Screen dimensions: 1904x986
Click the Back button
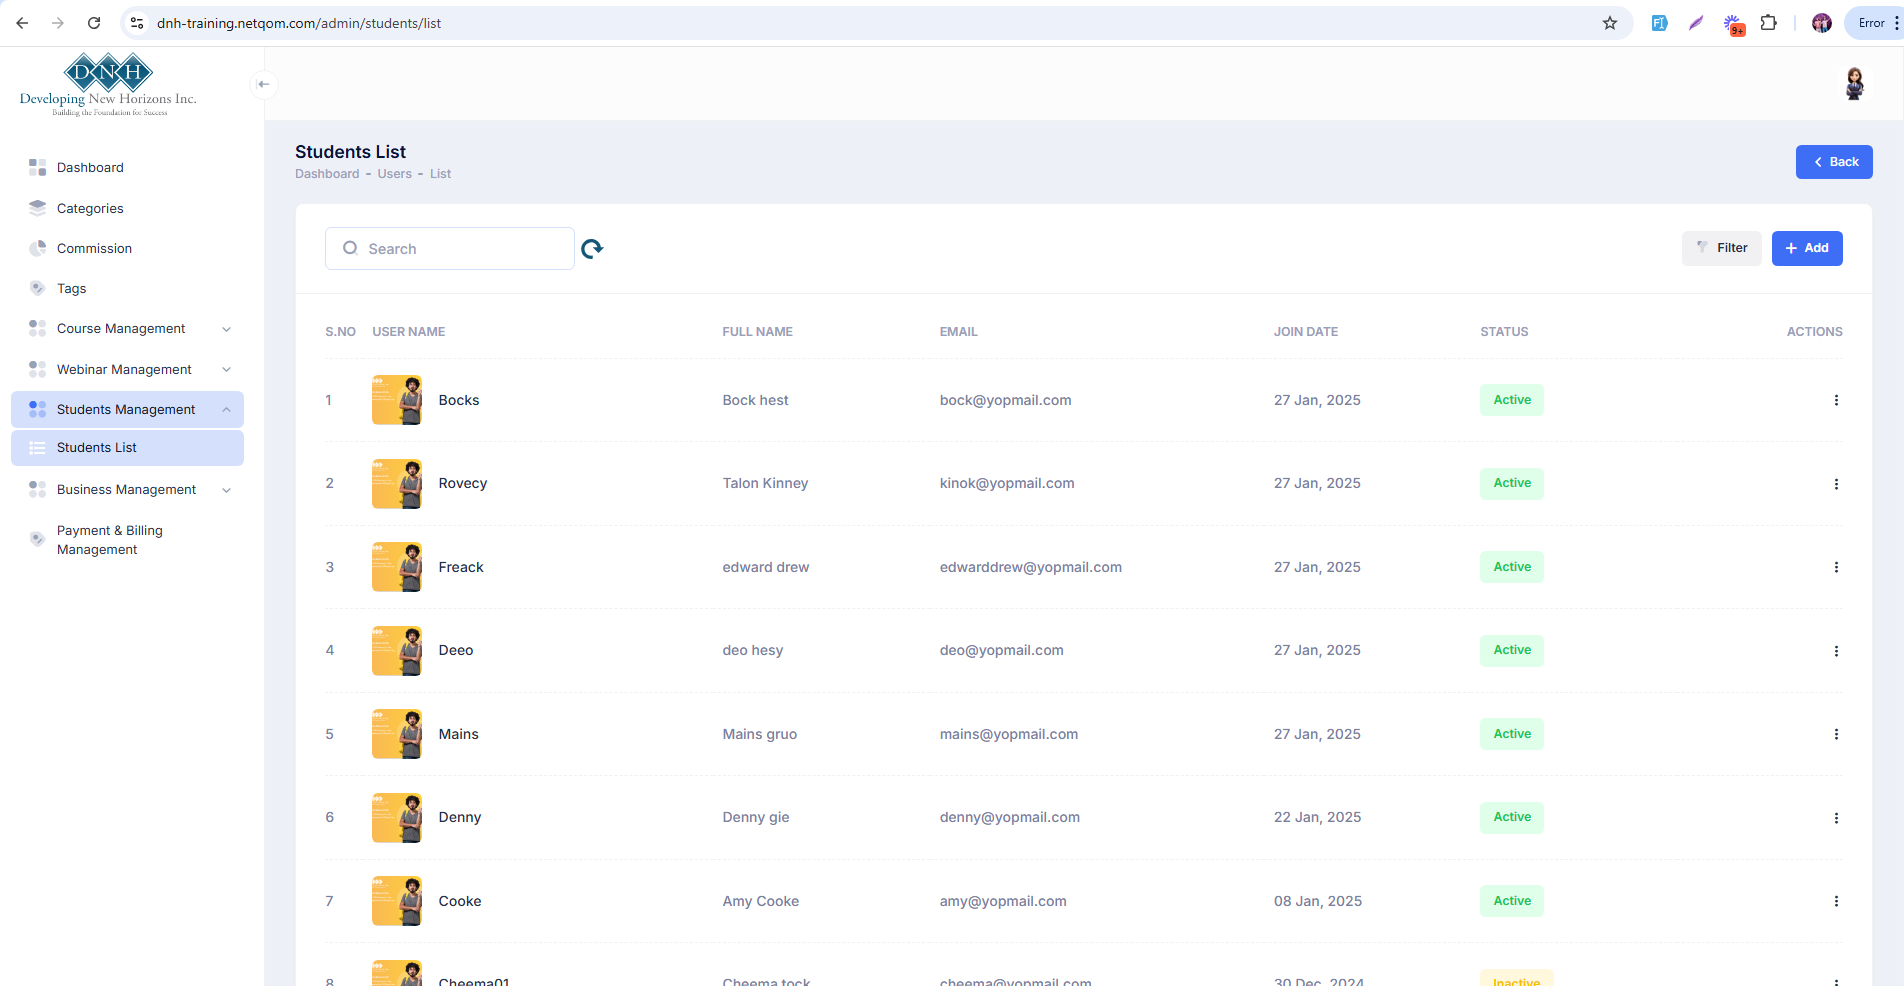pos(1834,162)
